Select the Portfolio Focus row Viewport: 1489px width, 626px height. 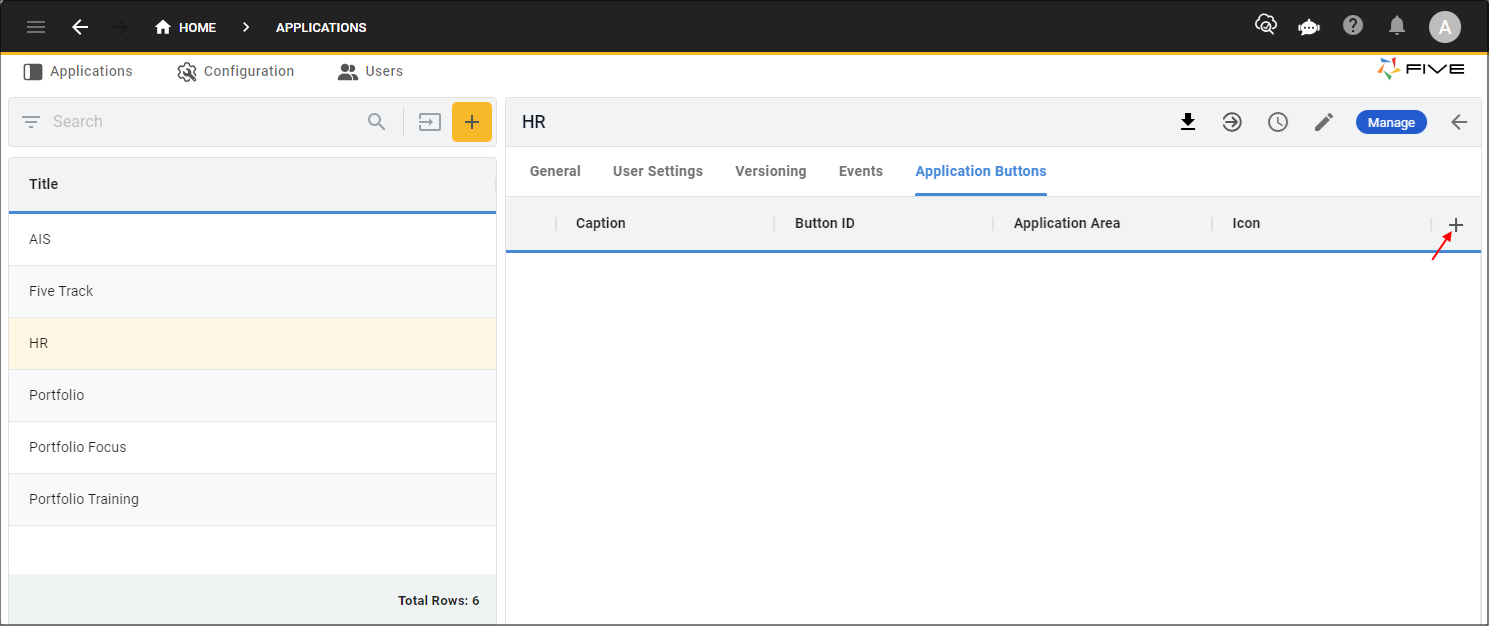click(252, 448)
